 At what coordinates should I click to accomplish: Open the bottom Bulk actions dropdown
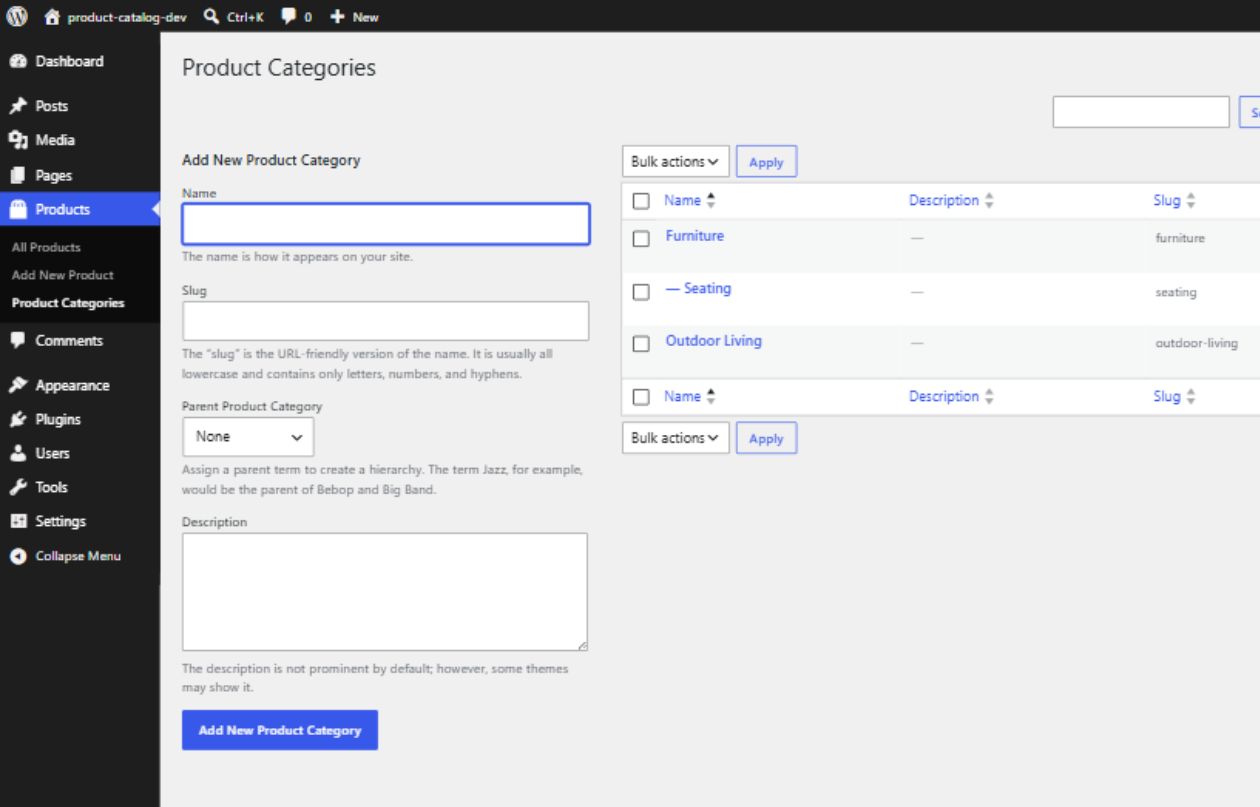(x=676, y=438)
